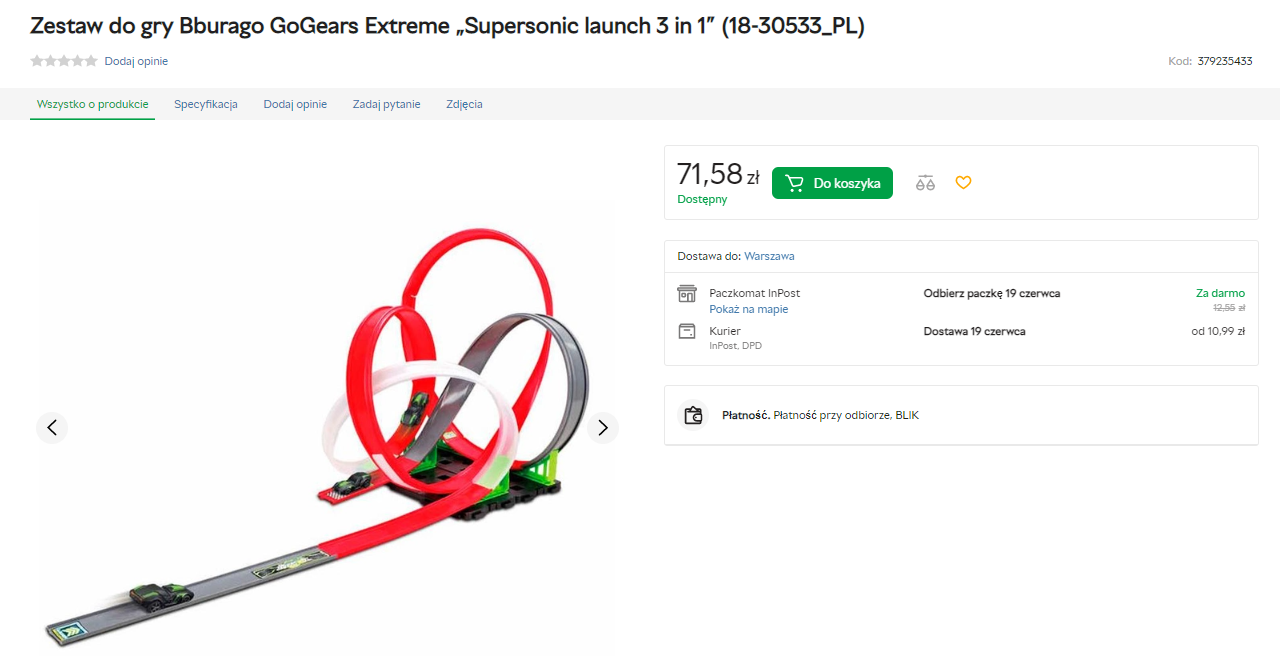1280x672 pixels.
Task: Open the Specyfikacja tab
Action: (x=206, y=104)
